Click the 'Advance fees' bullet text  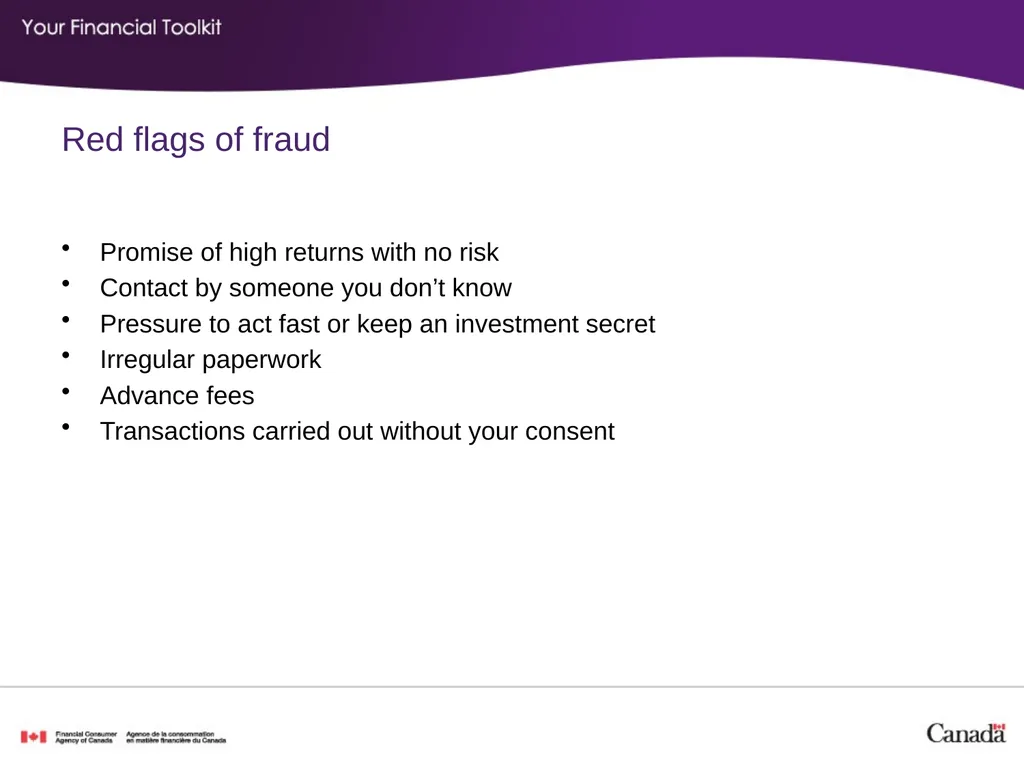177,396
